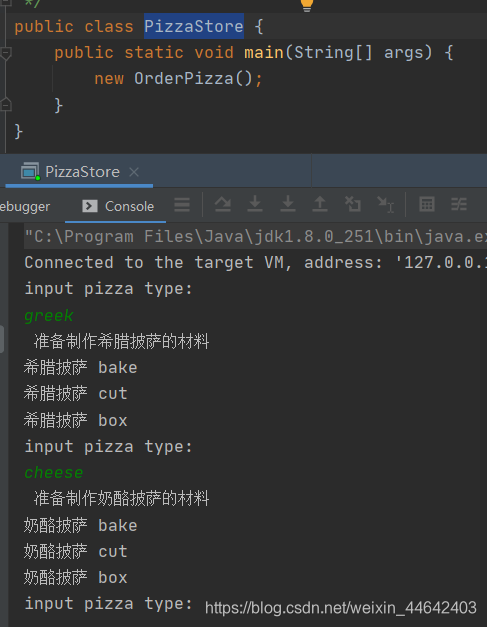Viewport: 487px width, 627px height.
Task: Click the '希腊披萨 box' console line
Action: (x=76, y=420)
